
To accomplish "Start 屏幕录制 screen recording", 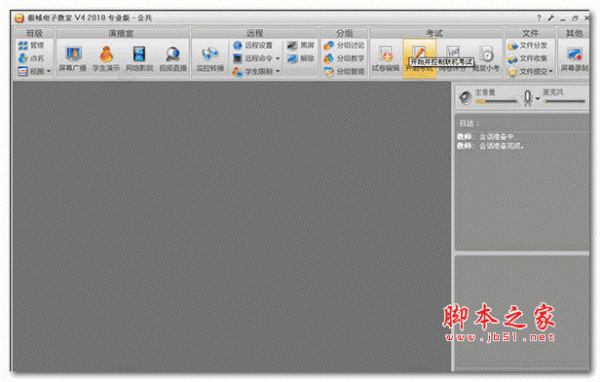I will pos(574,59).
